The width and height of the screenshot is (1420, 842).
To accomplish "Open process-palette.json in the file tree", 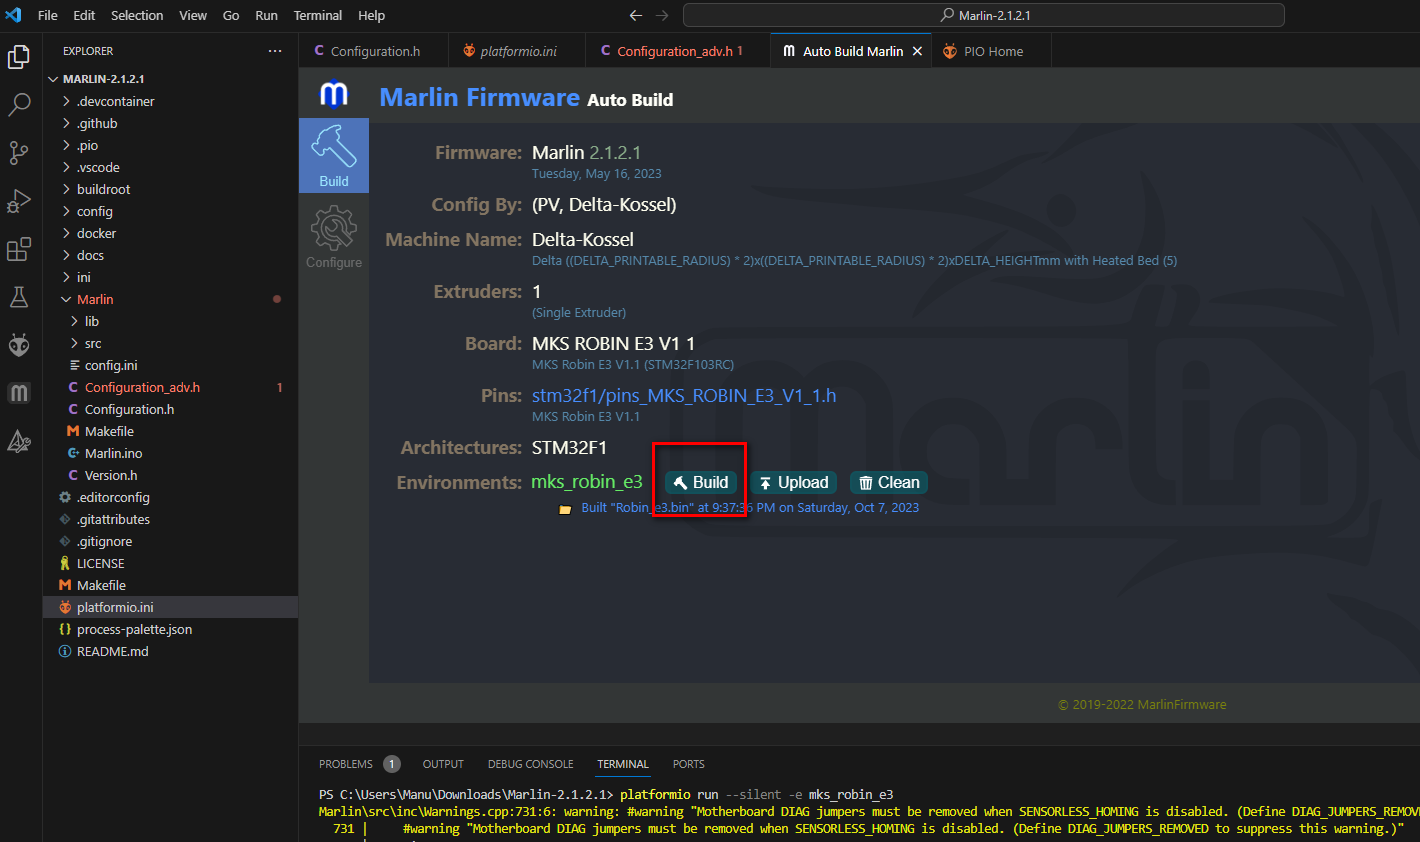I will 134,629.
